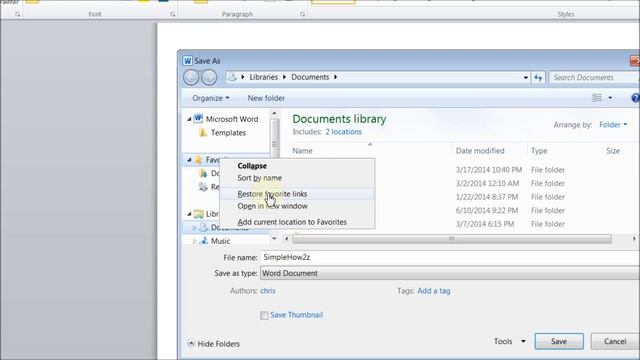
Task: Collapse the Microsoft Word tree node
Action: [189, 119]
